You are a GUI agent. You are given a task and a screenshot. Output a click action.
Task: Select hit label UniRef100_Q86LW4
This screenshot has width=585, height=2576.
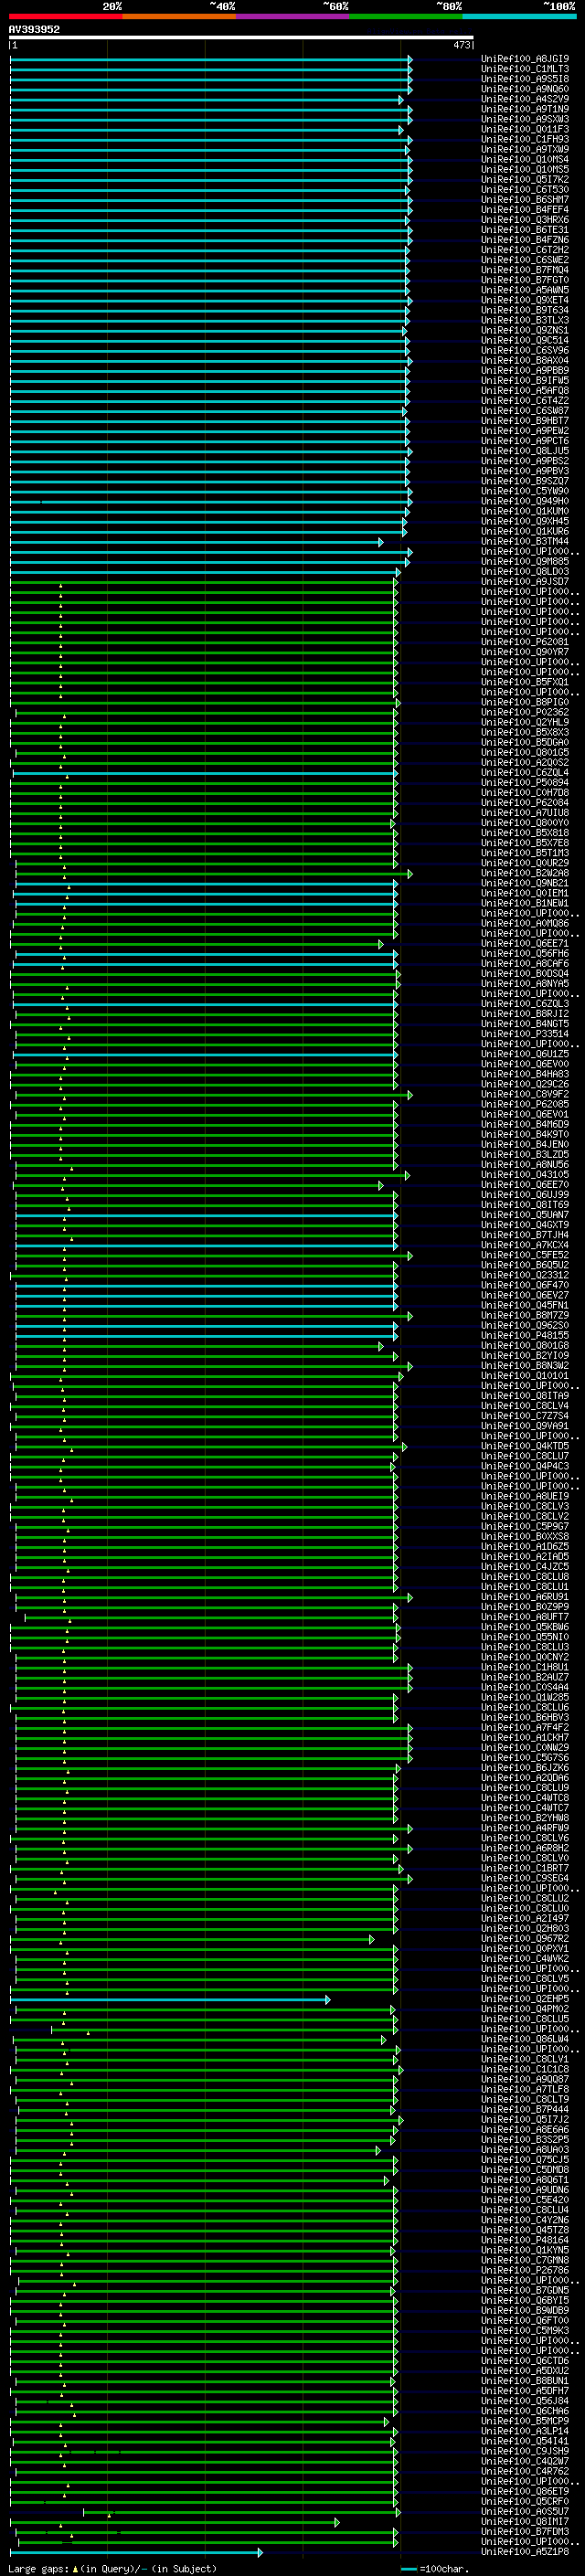pos(525,2039)
